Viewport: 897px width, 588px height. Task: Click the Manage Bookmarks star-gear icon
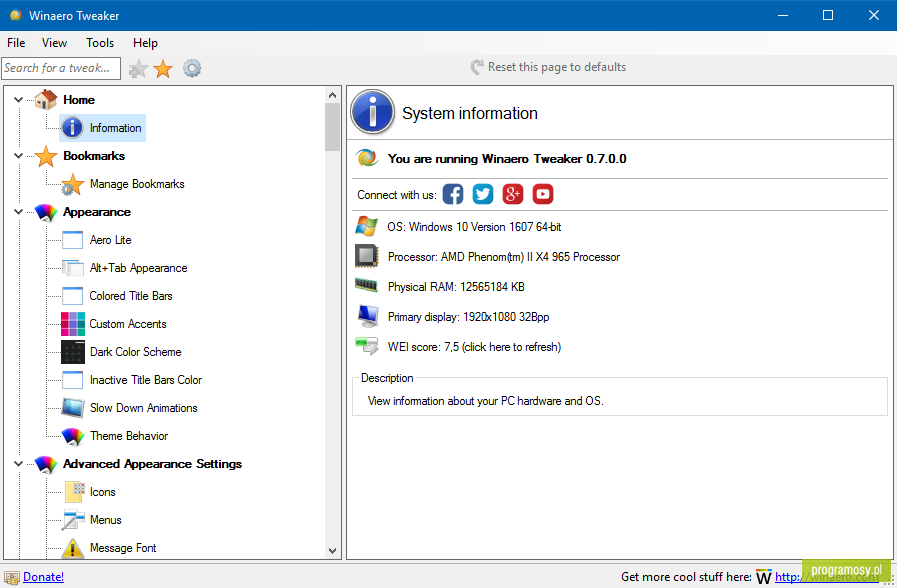click(73, 184)
